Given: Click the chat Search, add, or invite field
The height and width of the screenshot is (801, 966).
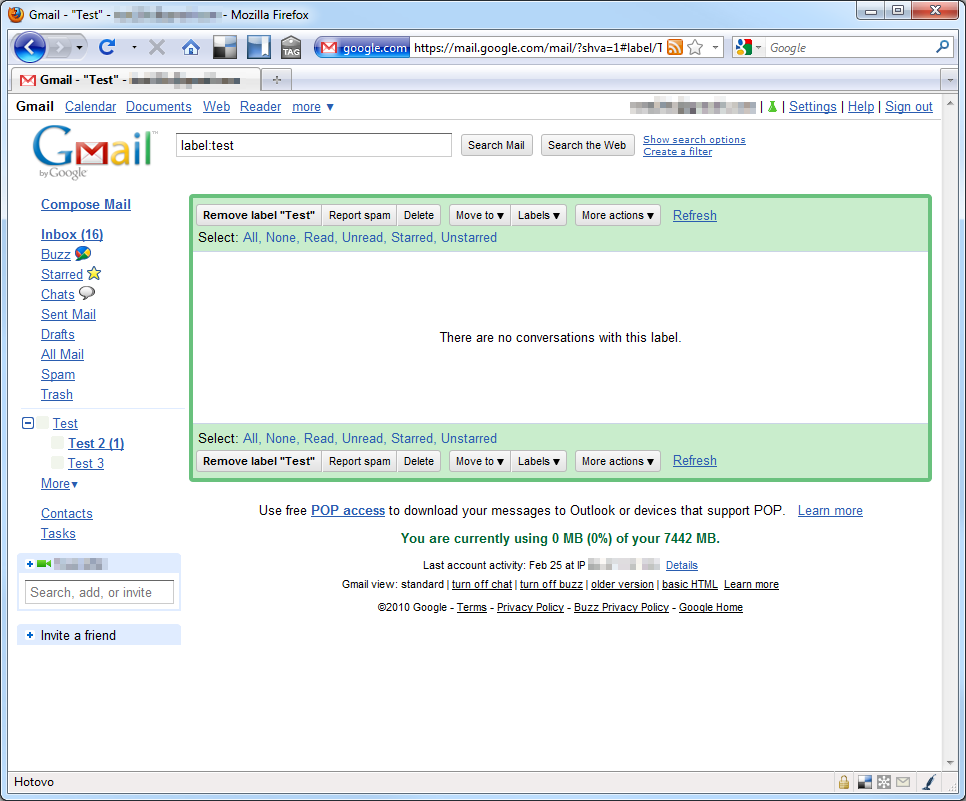Looking at the screenshot, I should coord(99,592).
